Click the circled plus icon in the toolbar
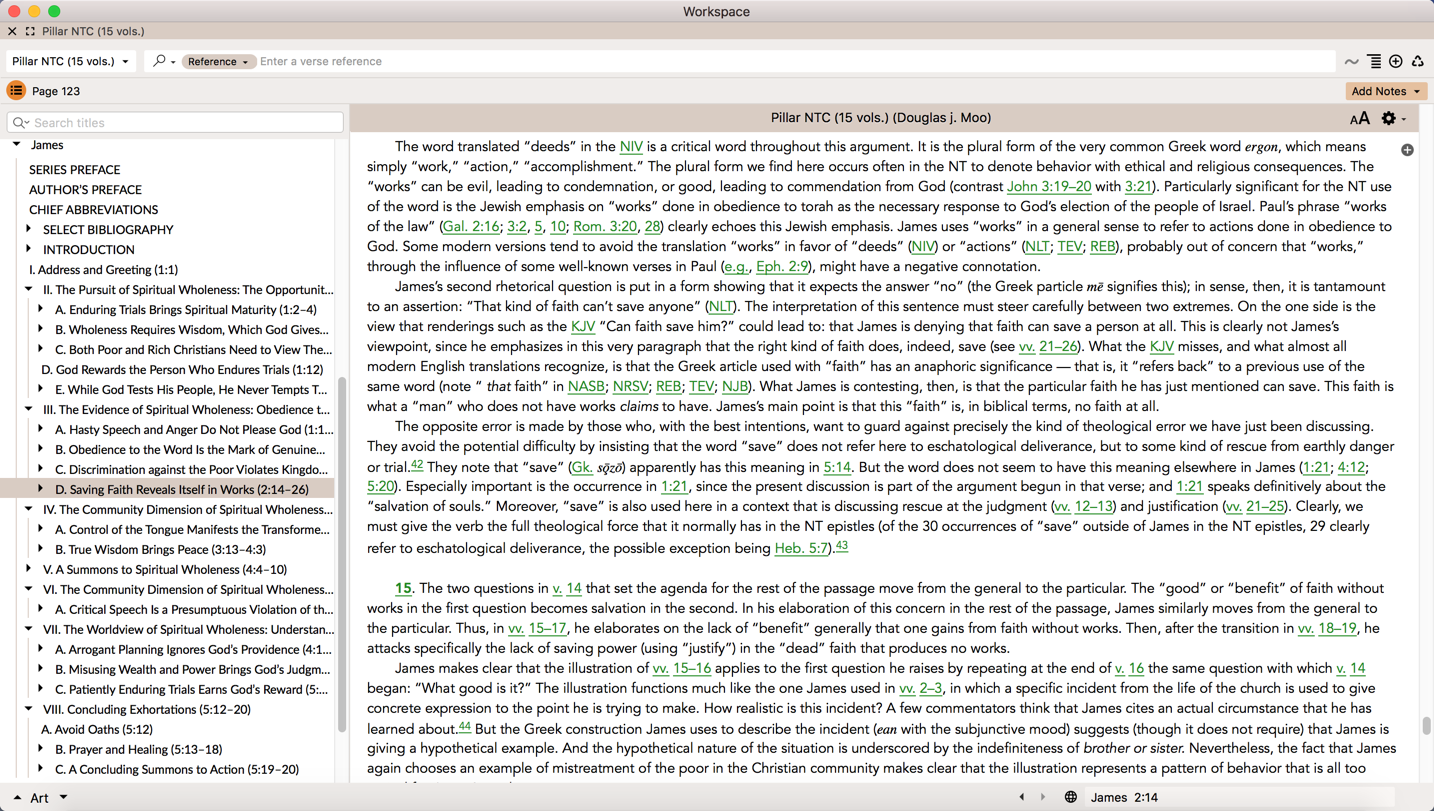 coord(1396,62)
